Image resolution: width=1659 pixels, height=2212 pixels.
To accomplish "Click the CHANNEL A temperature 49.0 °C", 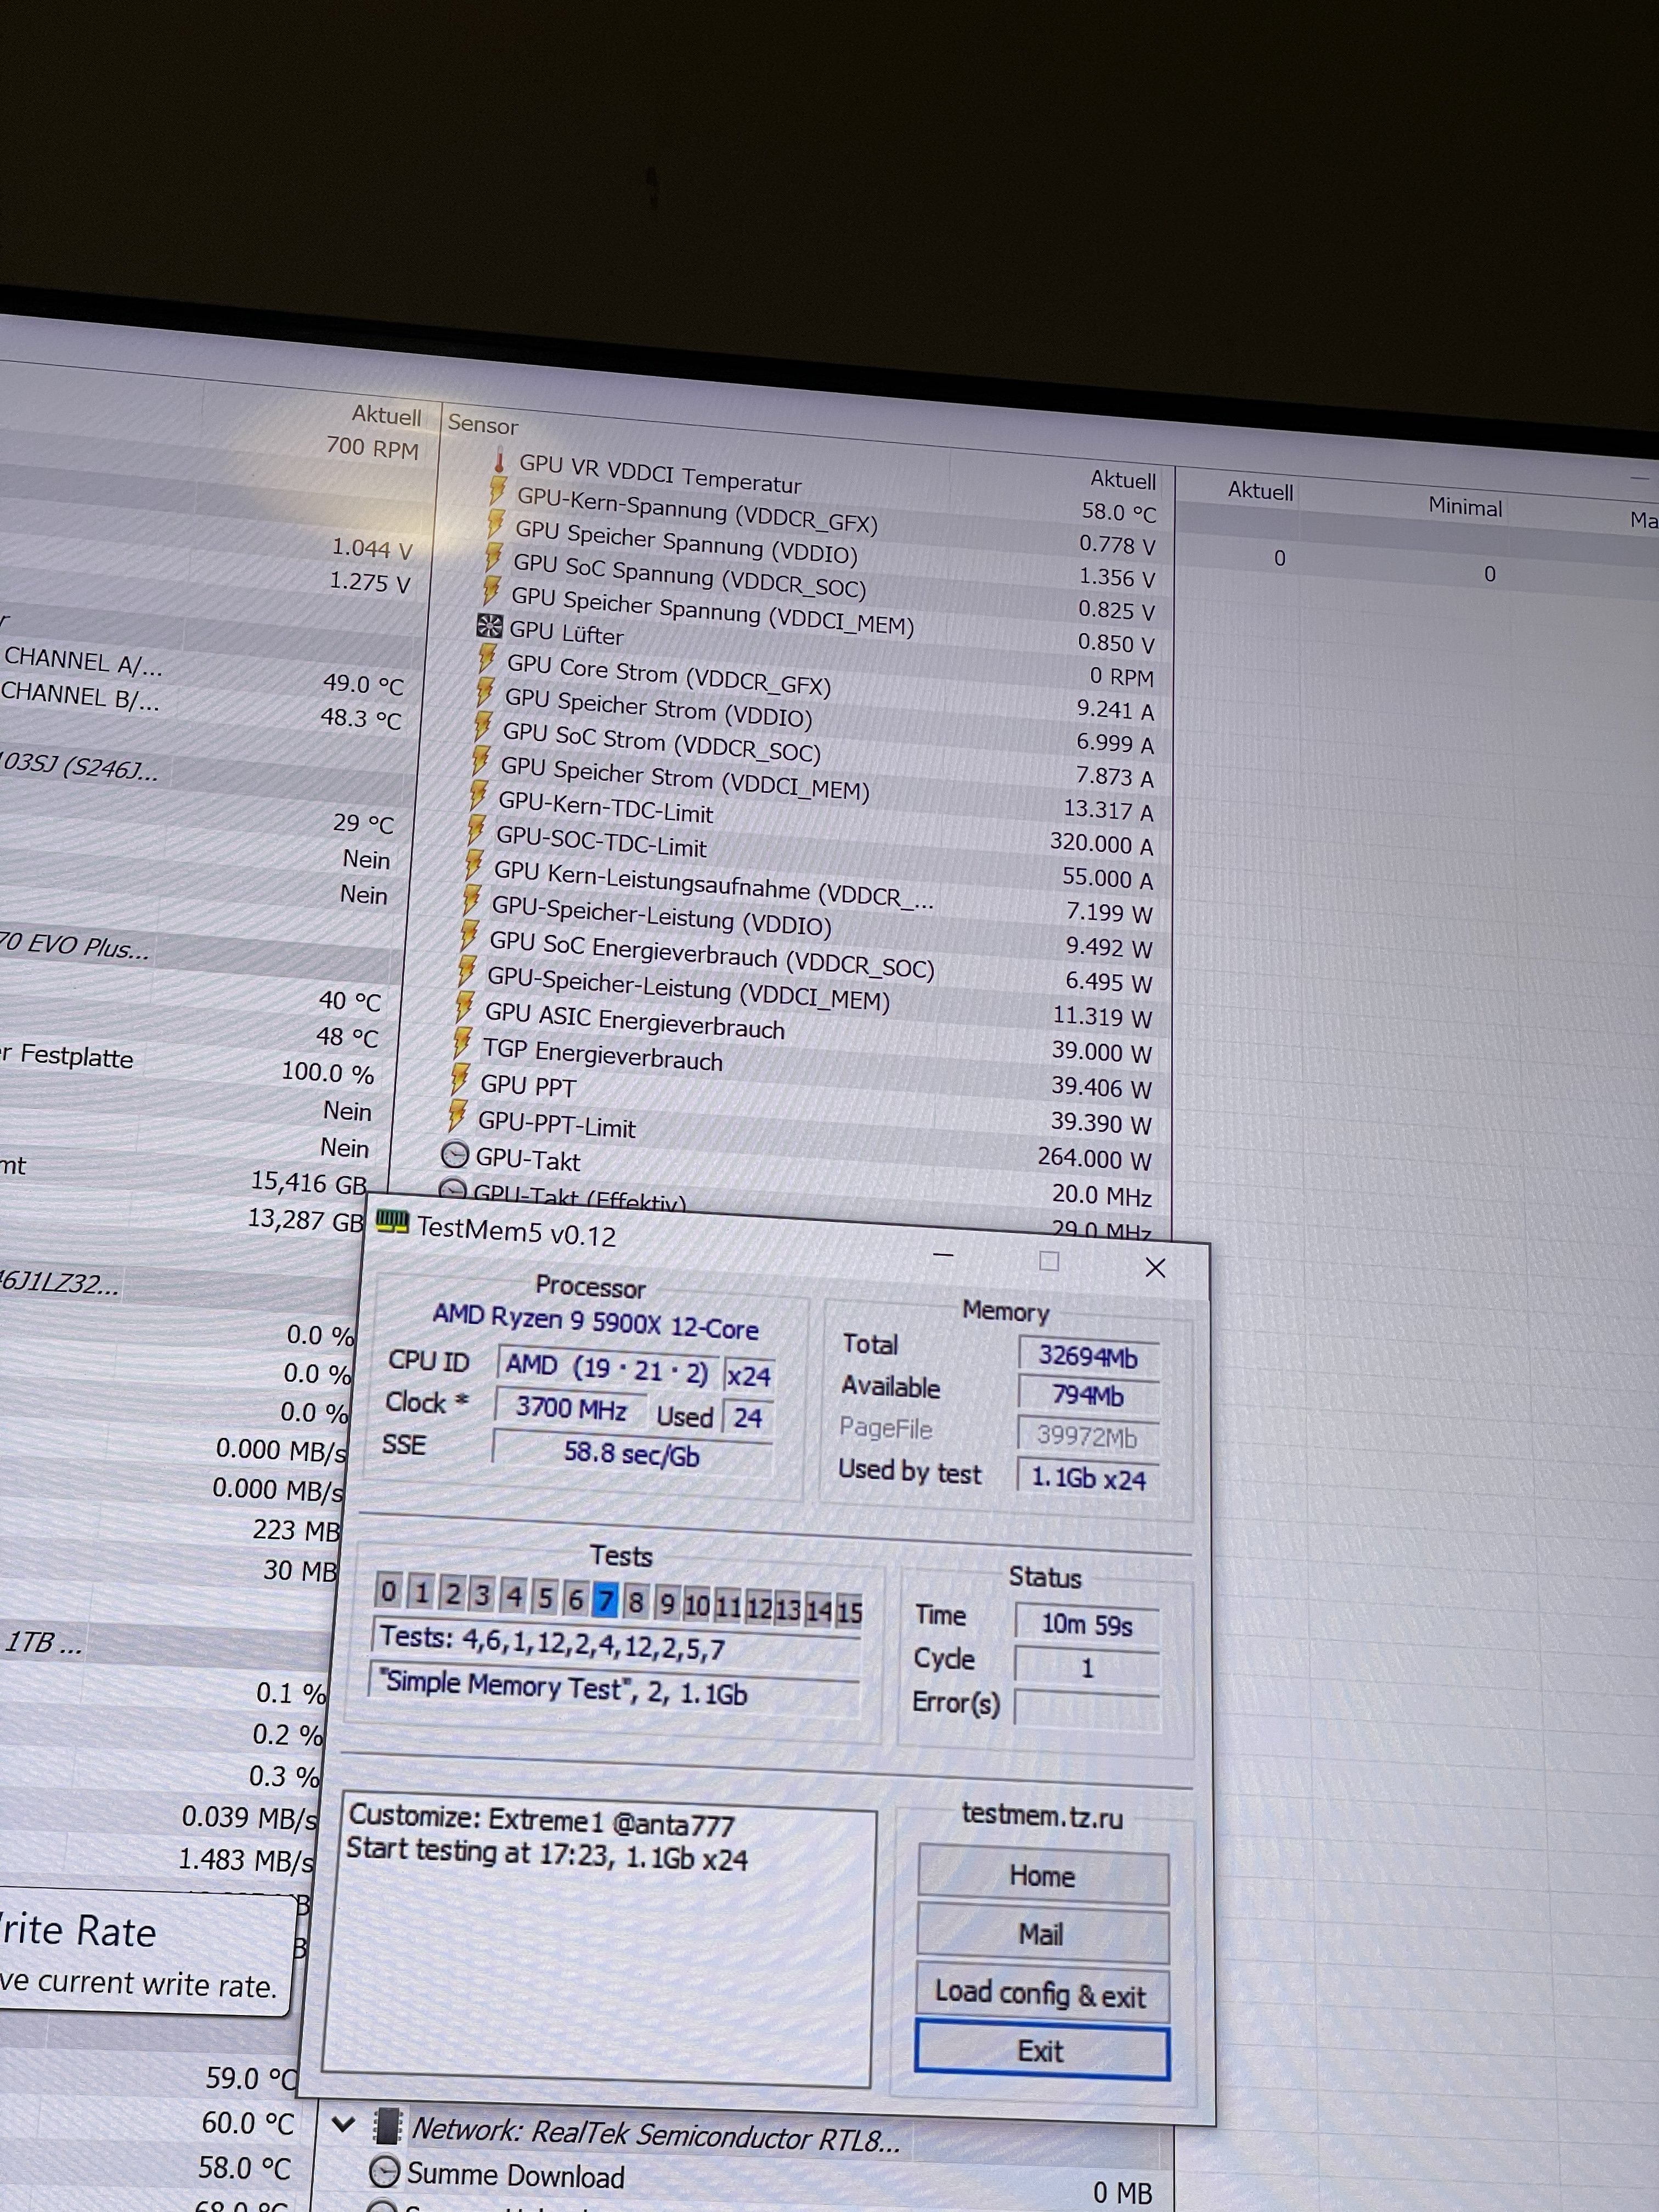I will 363,684.
